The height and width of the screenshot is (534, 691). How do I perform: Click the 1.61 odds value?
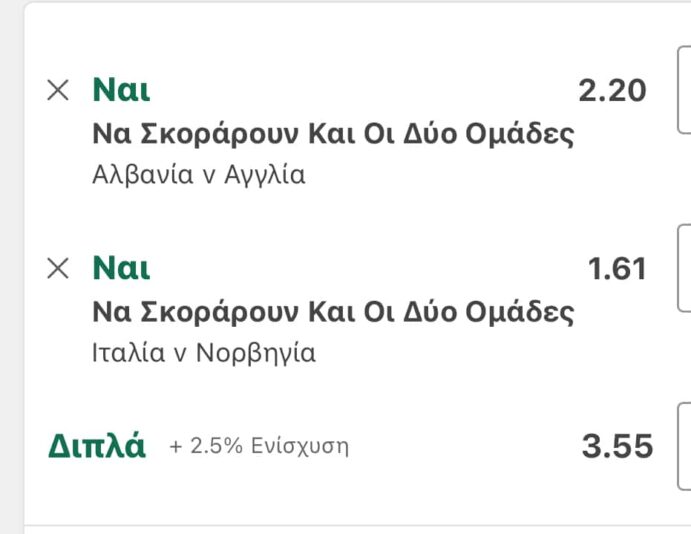tap(617, 269)
